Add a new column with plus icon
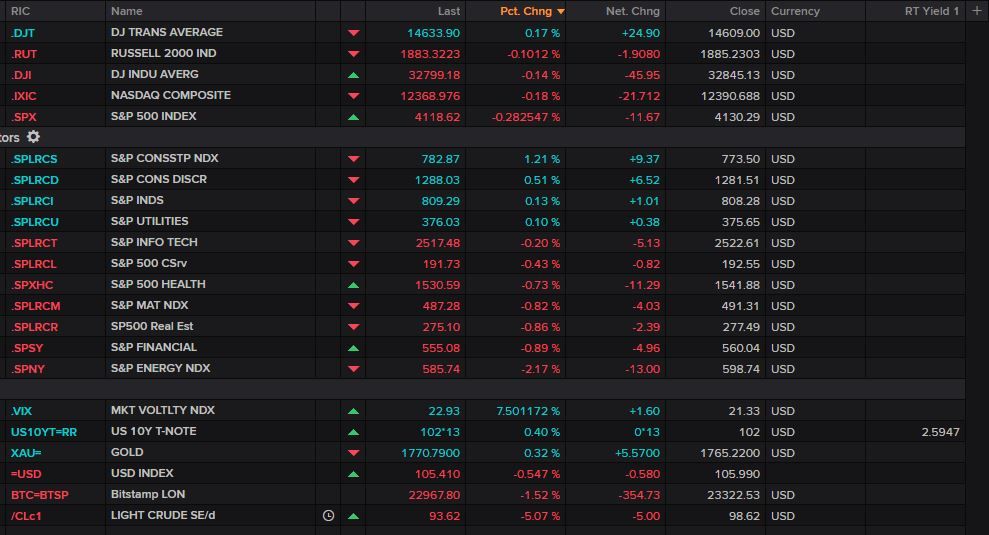 coord(976,11)
